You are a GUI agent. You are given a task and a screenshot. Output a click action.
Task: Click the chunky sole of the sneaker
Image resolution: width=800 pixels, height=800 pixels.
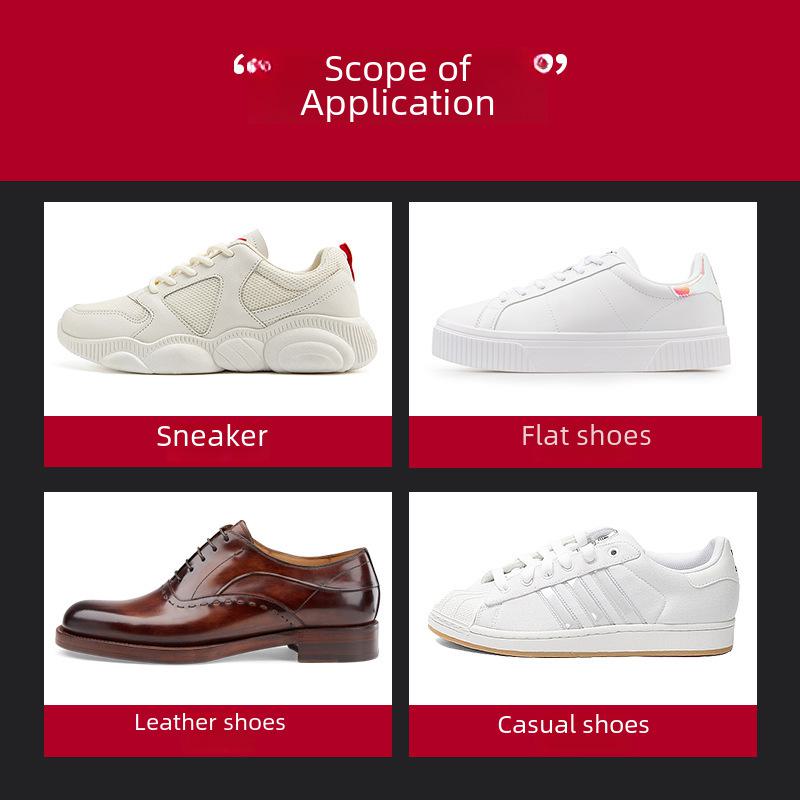(217, 347)
